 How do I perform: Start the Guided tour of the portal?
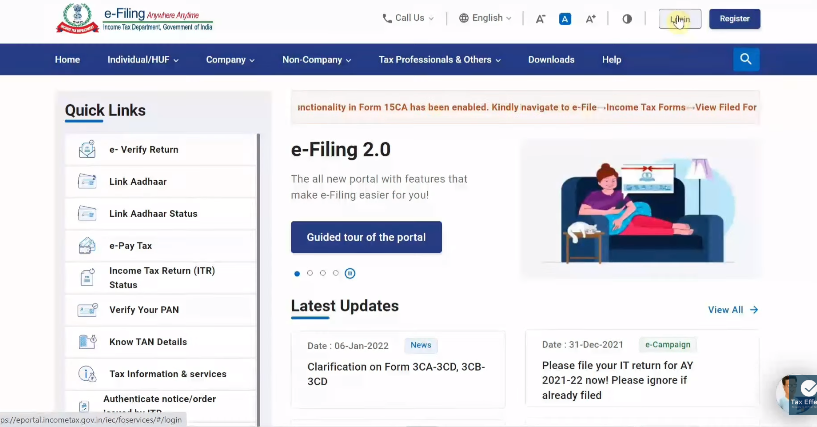tap(366, 237)
